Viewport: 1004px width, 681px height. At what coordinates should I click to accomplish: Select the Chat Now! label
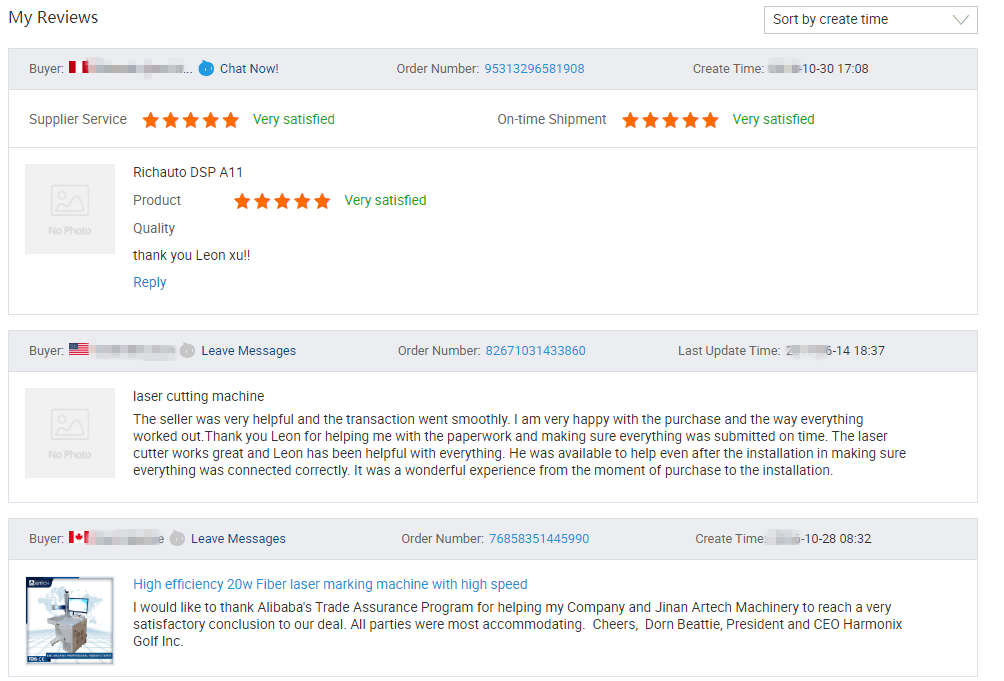click(248, 68)
